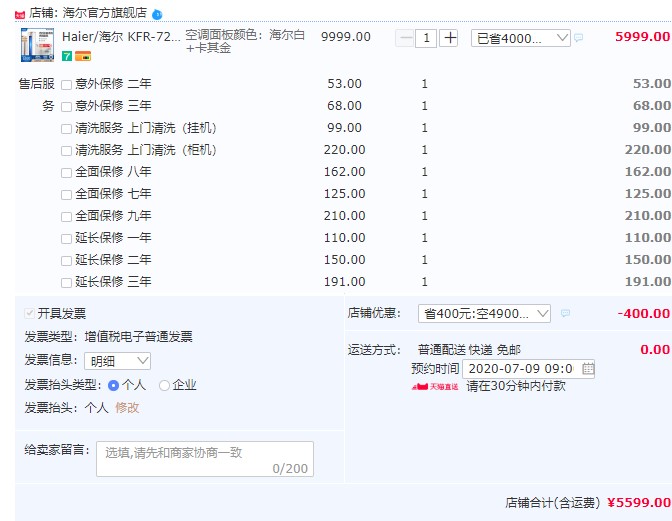Click 普通配送 快递 免邮 shipping text
This screenshot has height=521, width=672.
(469, 350)
